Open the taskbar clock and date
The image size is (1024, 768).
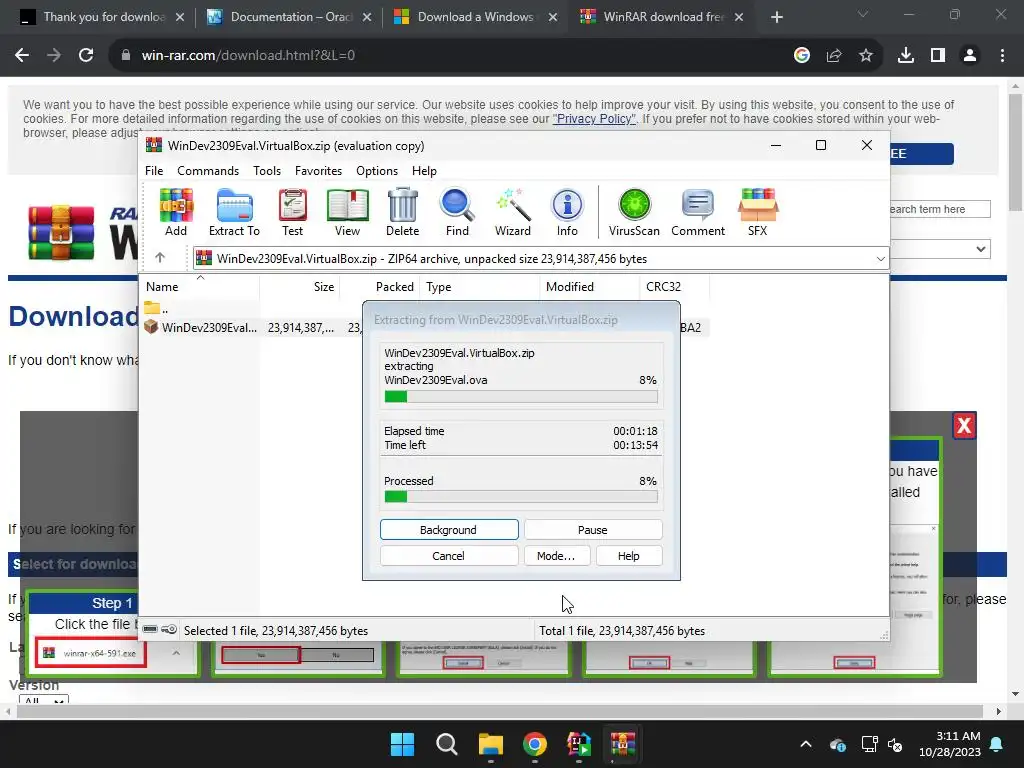[950, 744]
